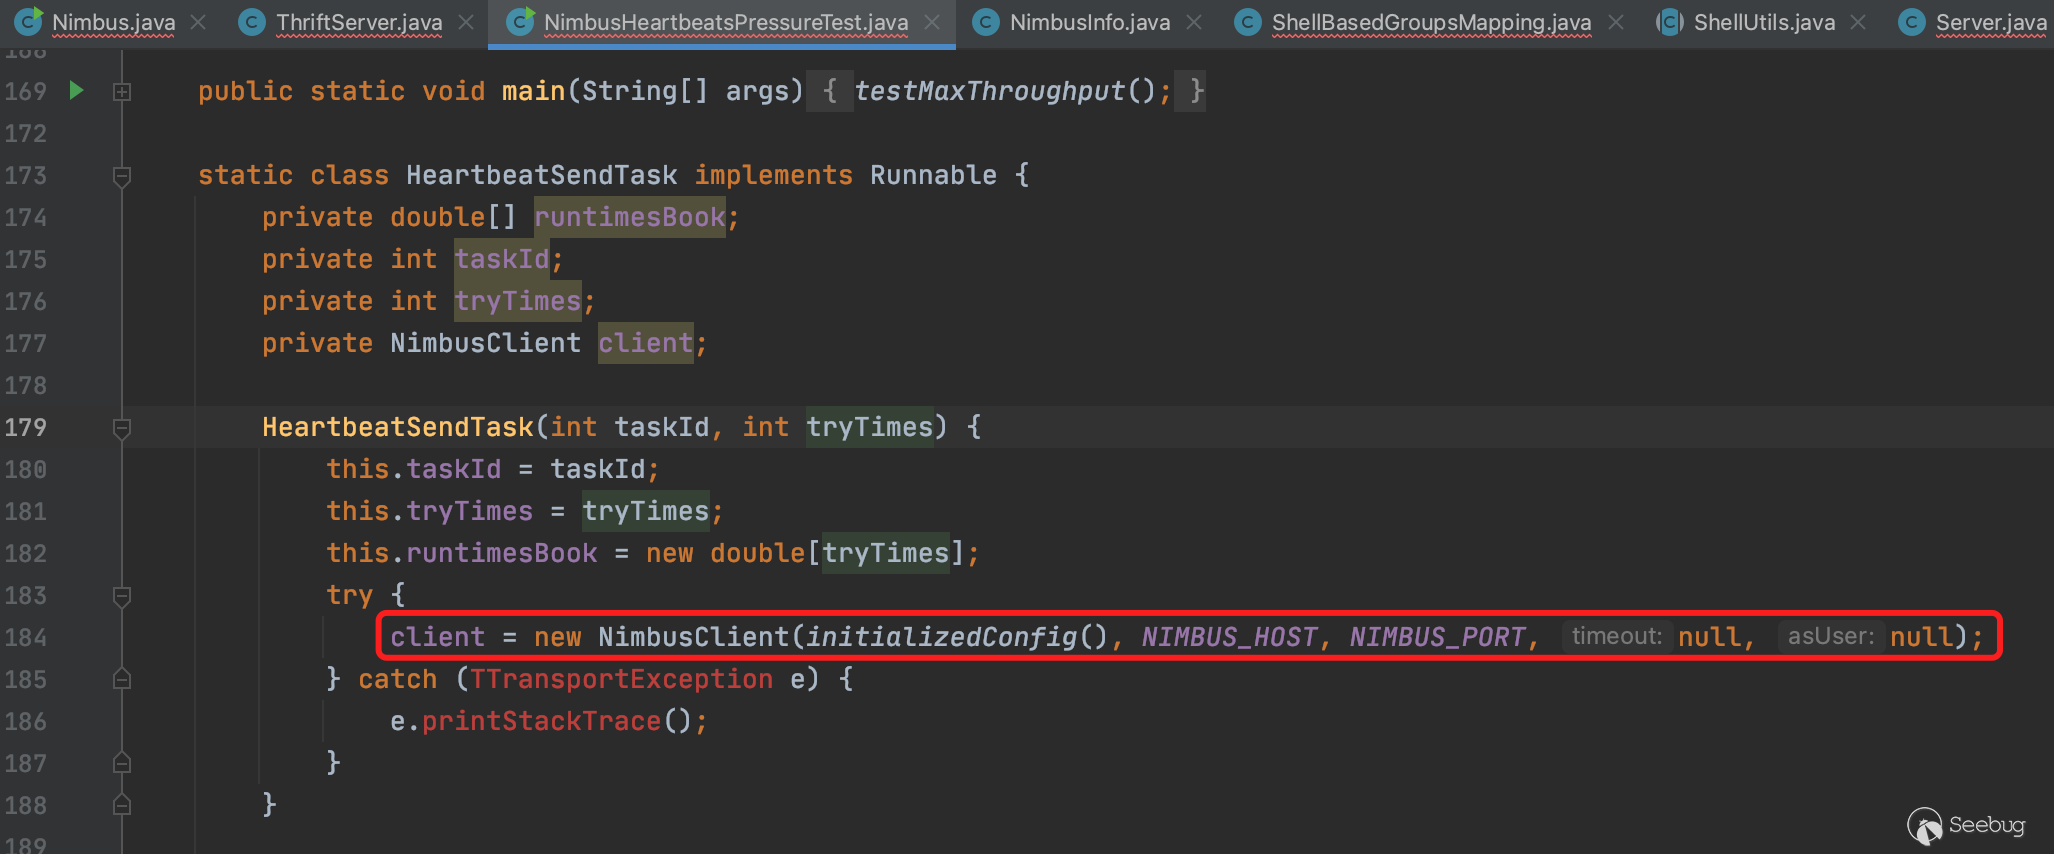Screen dimensions: 2054x854
Task: Click line number 184 in the gutter
Action: (25, 637)
